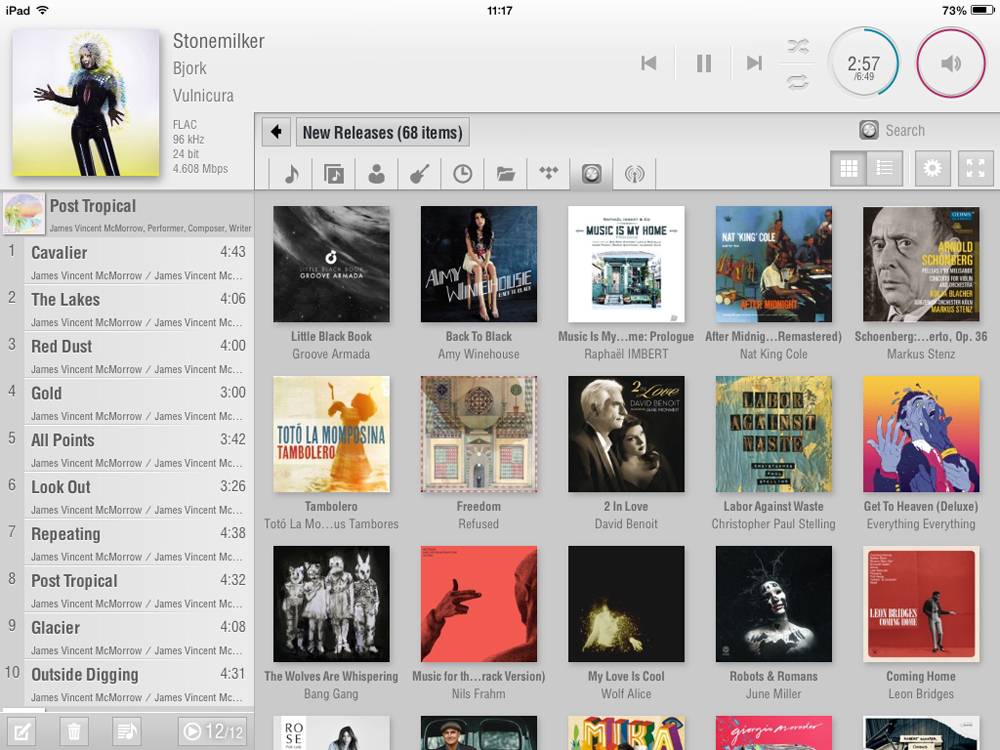This screenshot has width=1000, height=750.
Task: Play track 5 All Points
Action: point(128,450)
